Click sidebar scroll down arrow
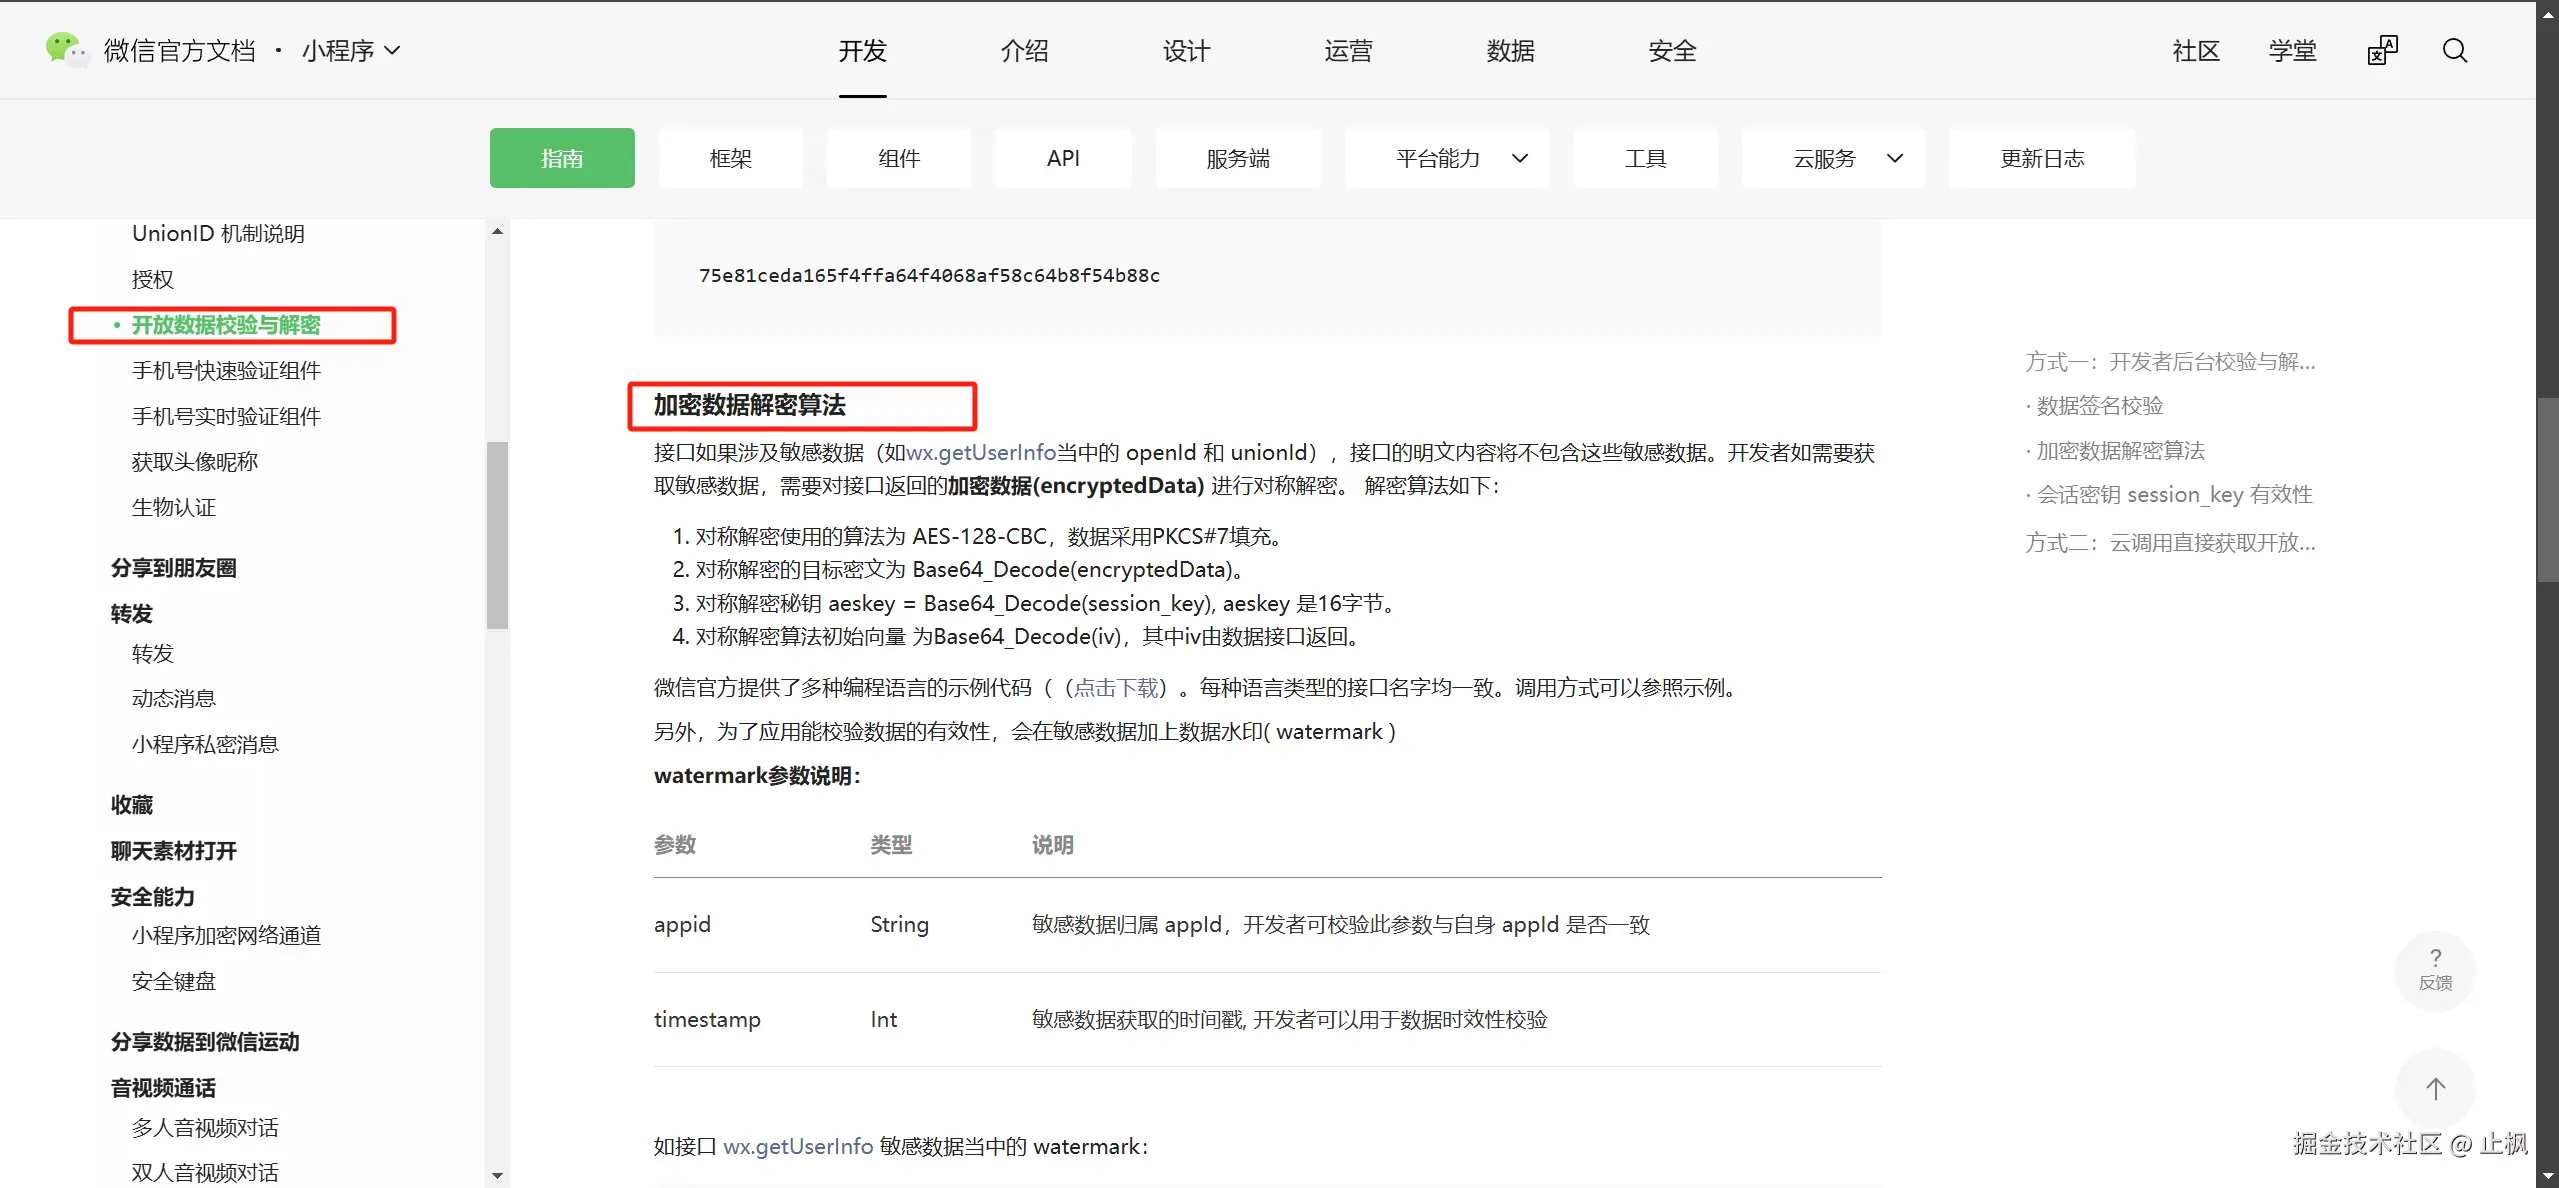 click(497, 1176)
